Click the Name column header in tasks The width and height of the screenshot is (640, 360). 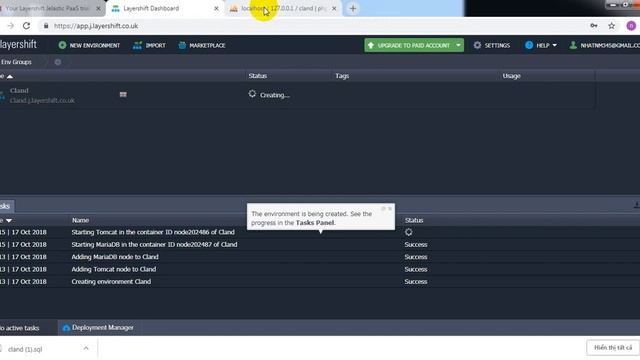click(80, 220)
